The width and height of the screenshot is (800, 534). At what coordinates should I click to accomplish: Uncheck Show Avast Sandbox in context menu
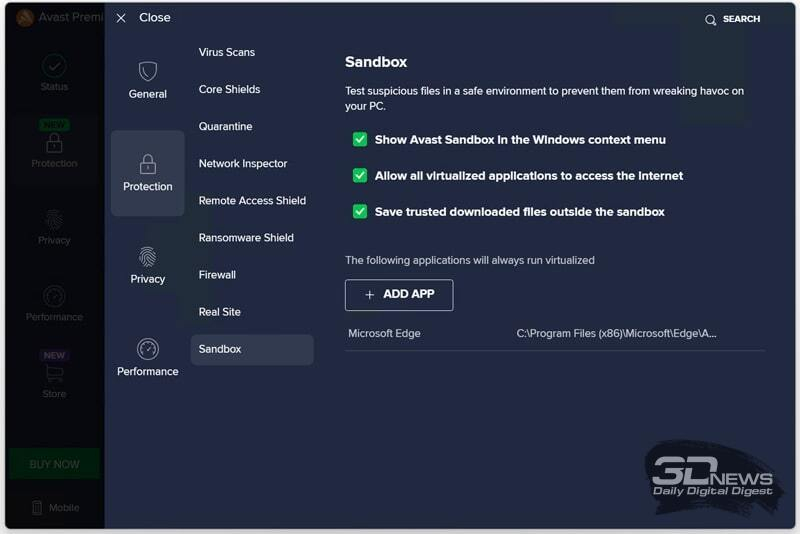pos(360,139)
